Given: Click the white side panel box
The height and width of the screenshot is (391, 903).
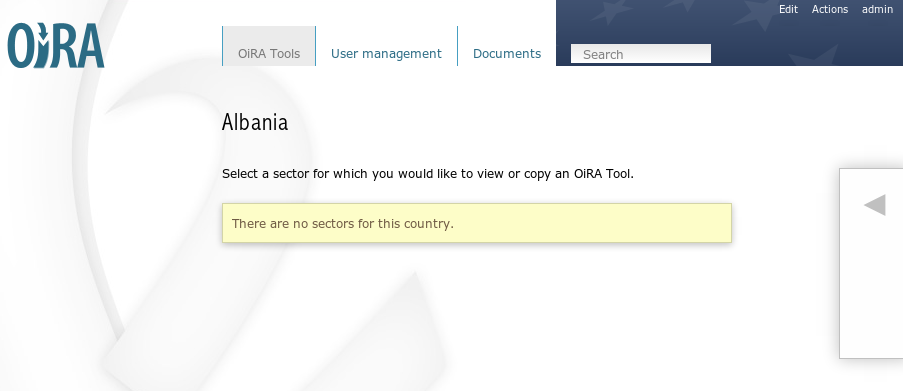Looking at the screenshot, I should tap(871, 263).
